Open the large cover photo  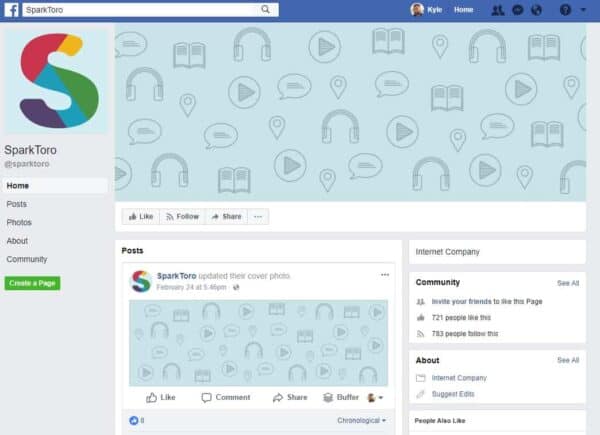(351, 112)
